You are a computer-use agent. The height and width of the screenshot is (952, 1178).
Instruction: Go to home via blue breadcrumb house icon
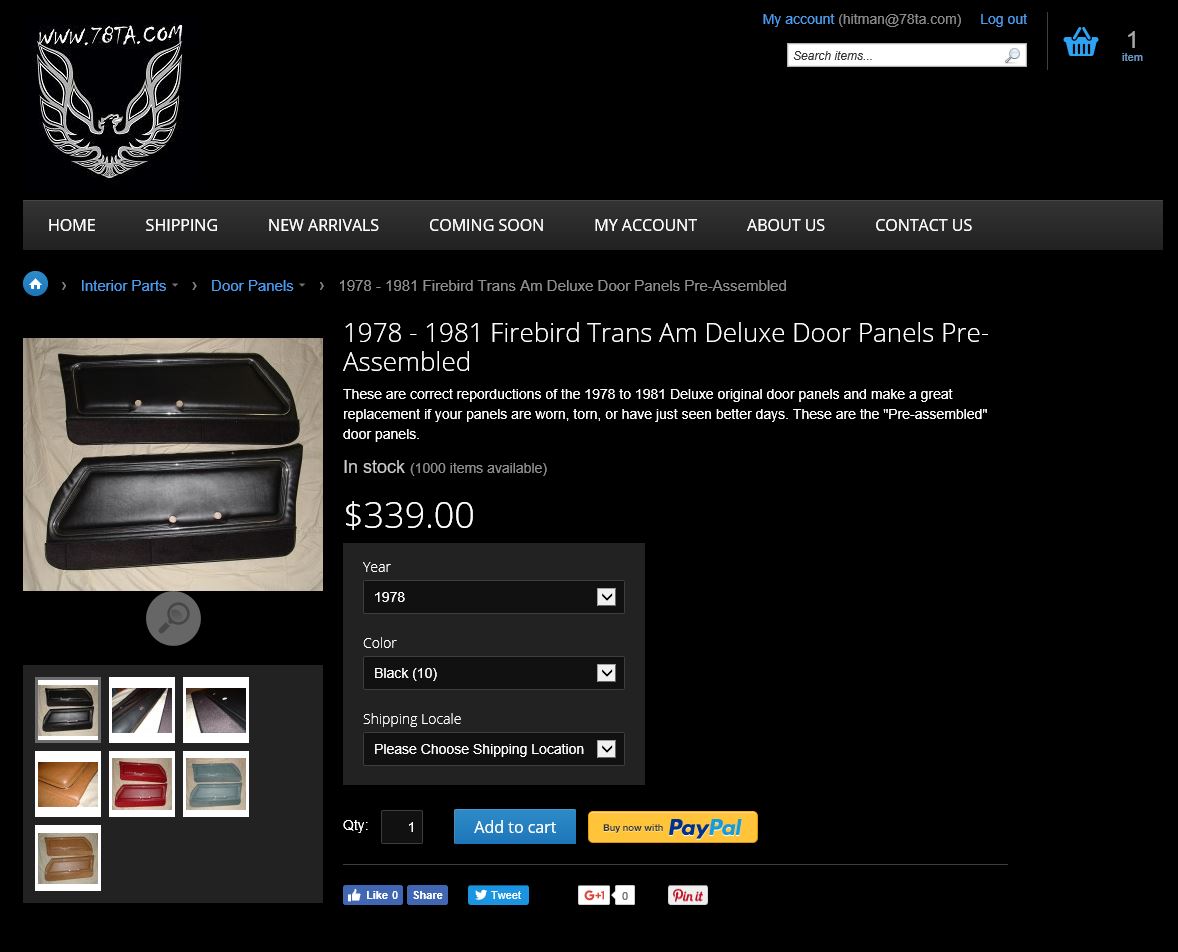tap(35, 284)
